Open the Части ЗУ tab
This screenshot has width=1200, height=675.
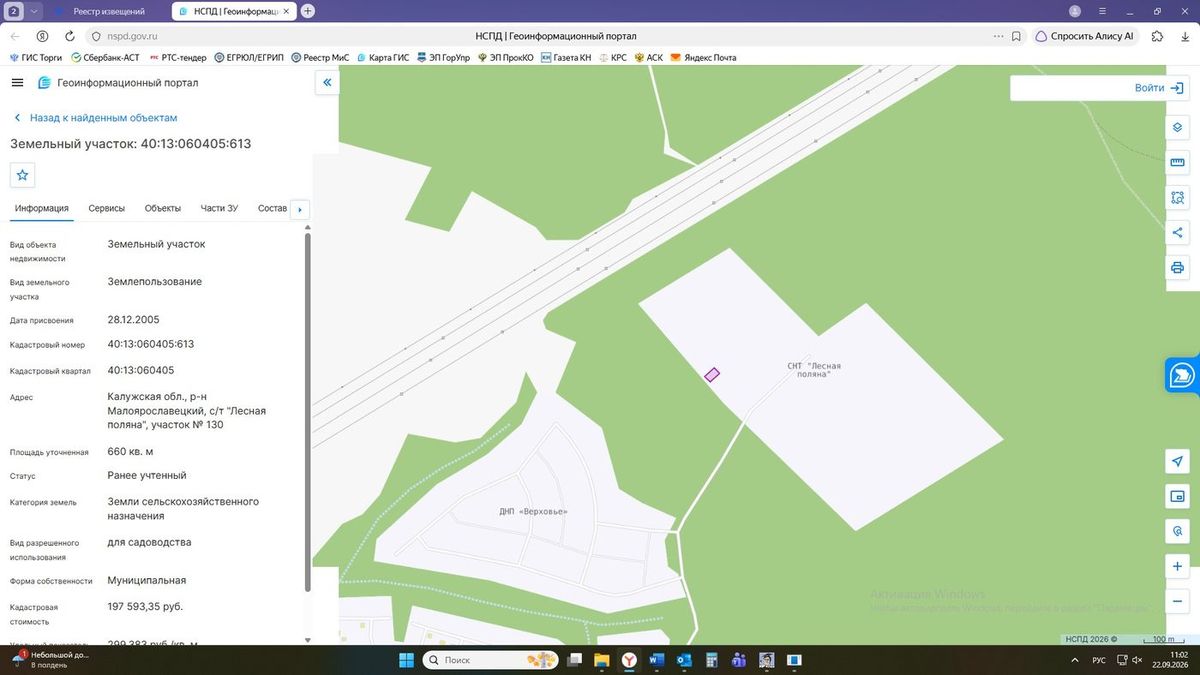click(x=219, y=208)
